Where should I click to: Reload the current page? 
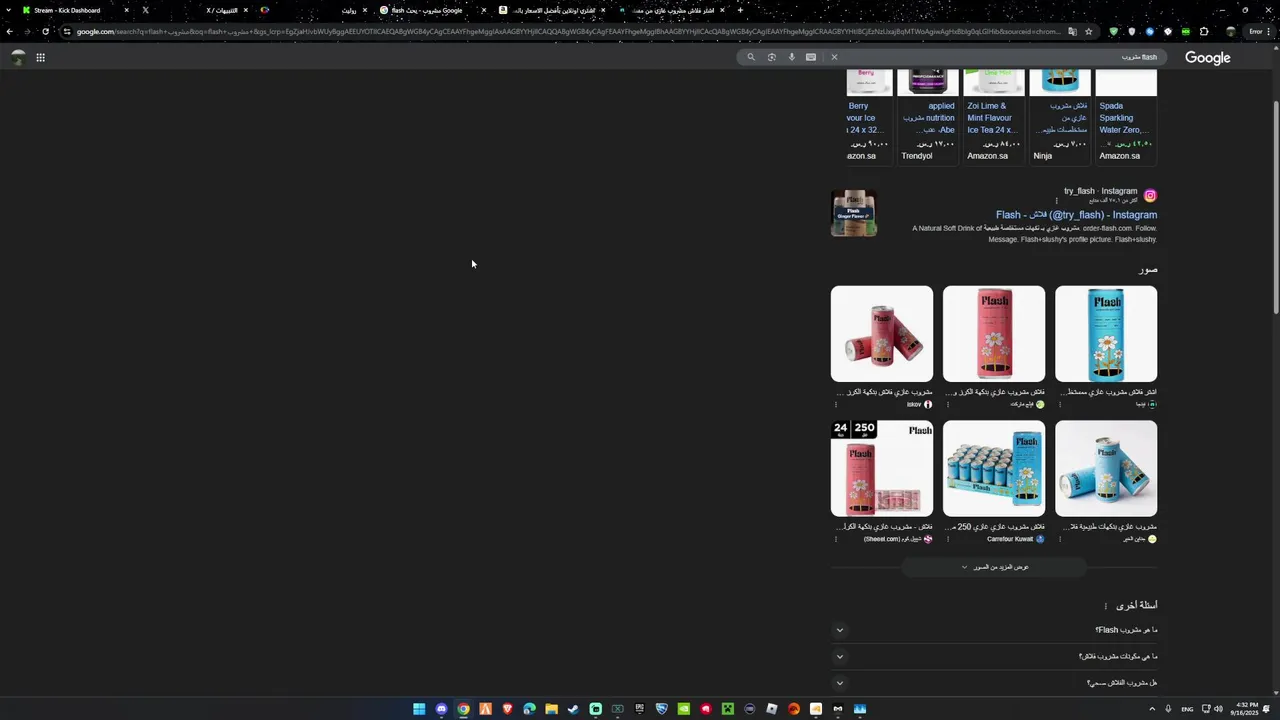(x=45, y=31)
